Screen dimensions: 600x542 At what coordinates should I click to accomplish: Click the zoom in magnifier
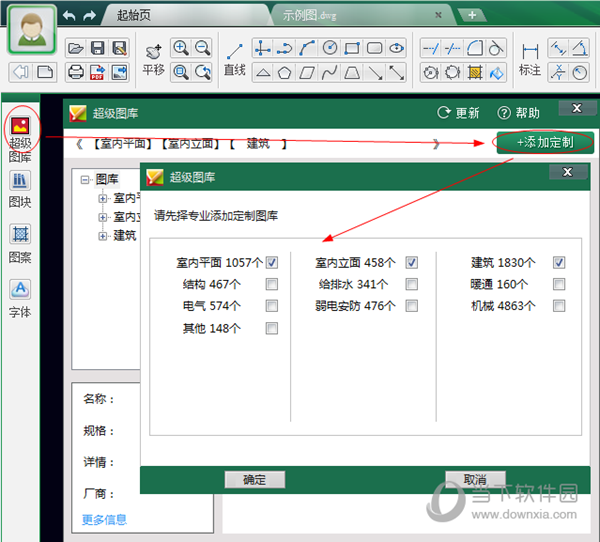pyautogui.click(x=181, y=48)
